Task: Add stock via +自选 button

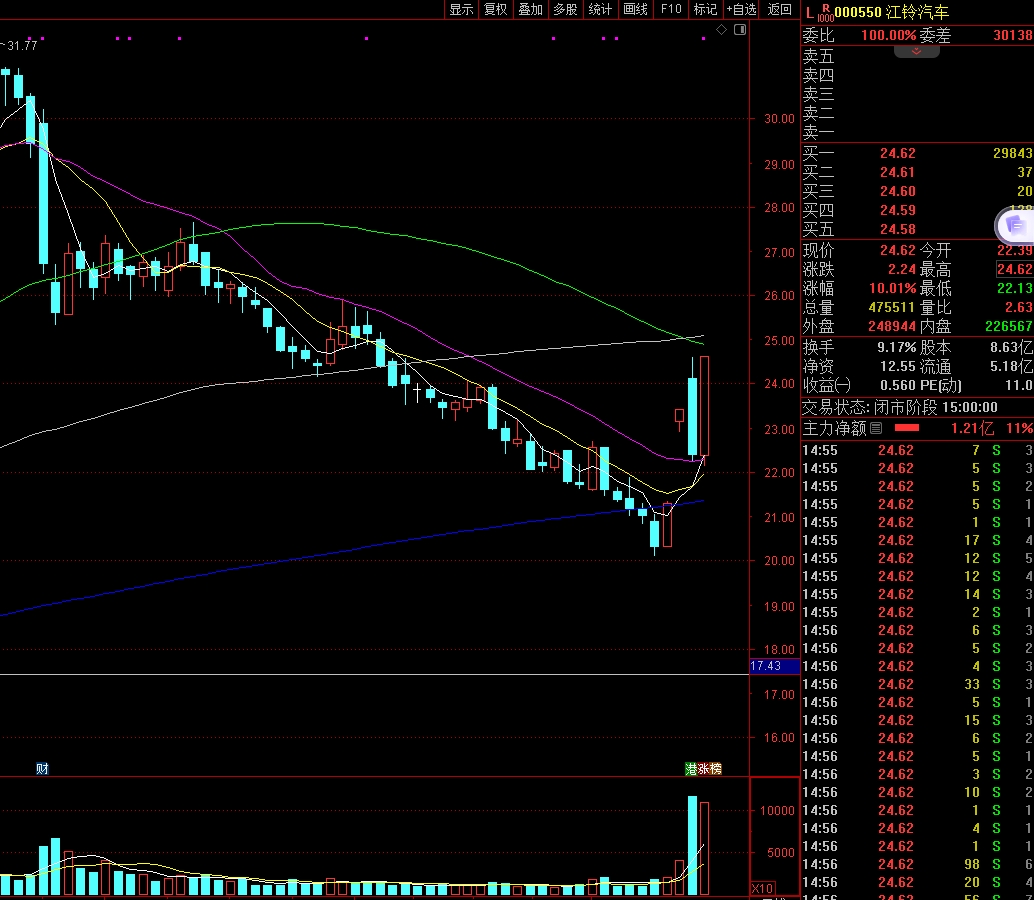Action: (x=741, y=9)
